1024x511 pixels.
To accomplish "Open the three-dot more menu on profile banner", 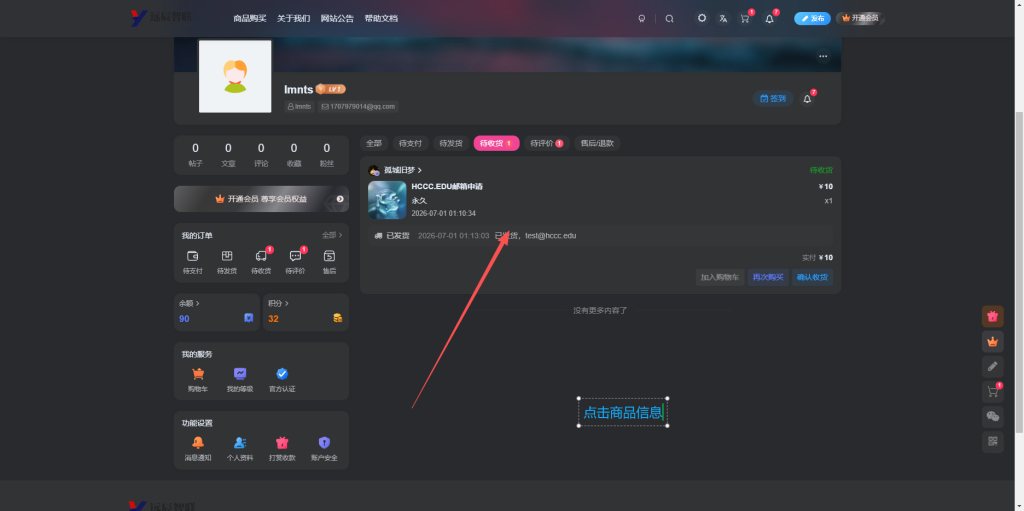I will tap(823, 56).
